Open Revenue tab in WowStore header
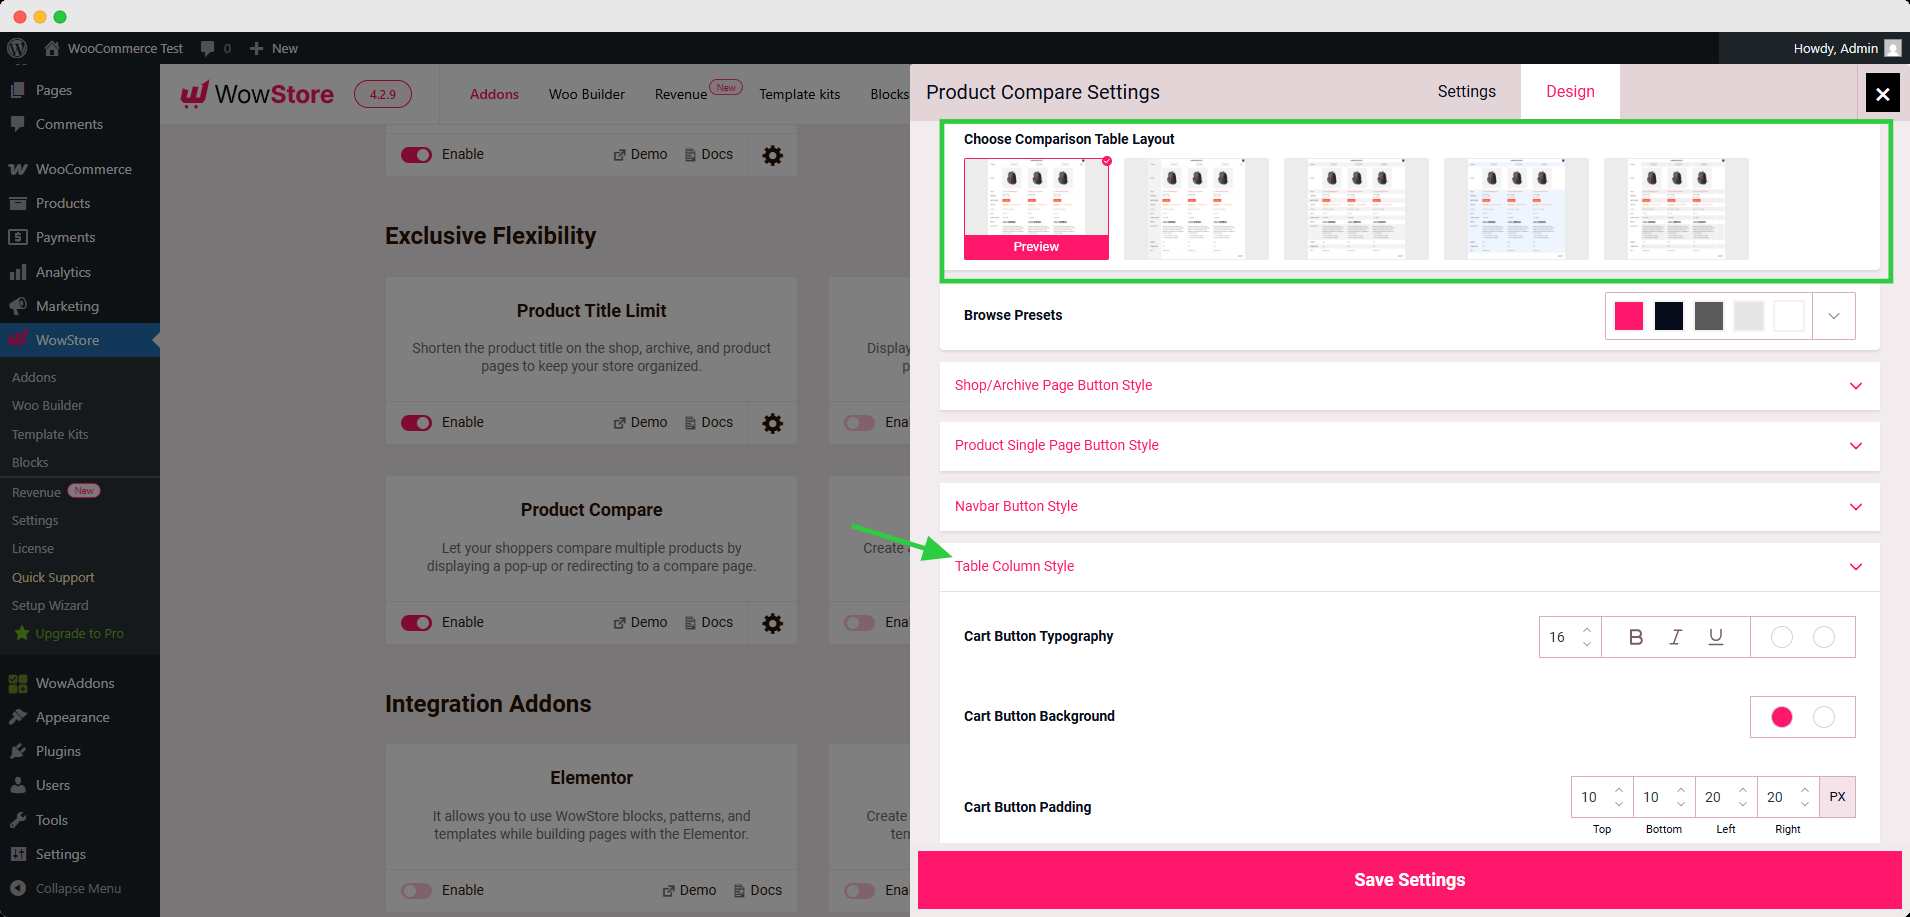 point(681,94)
